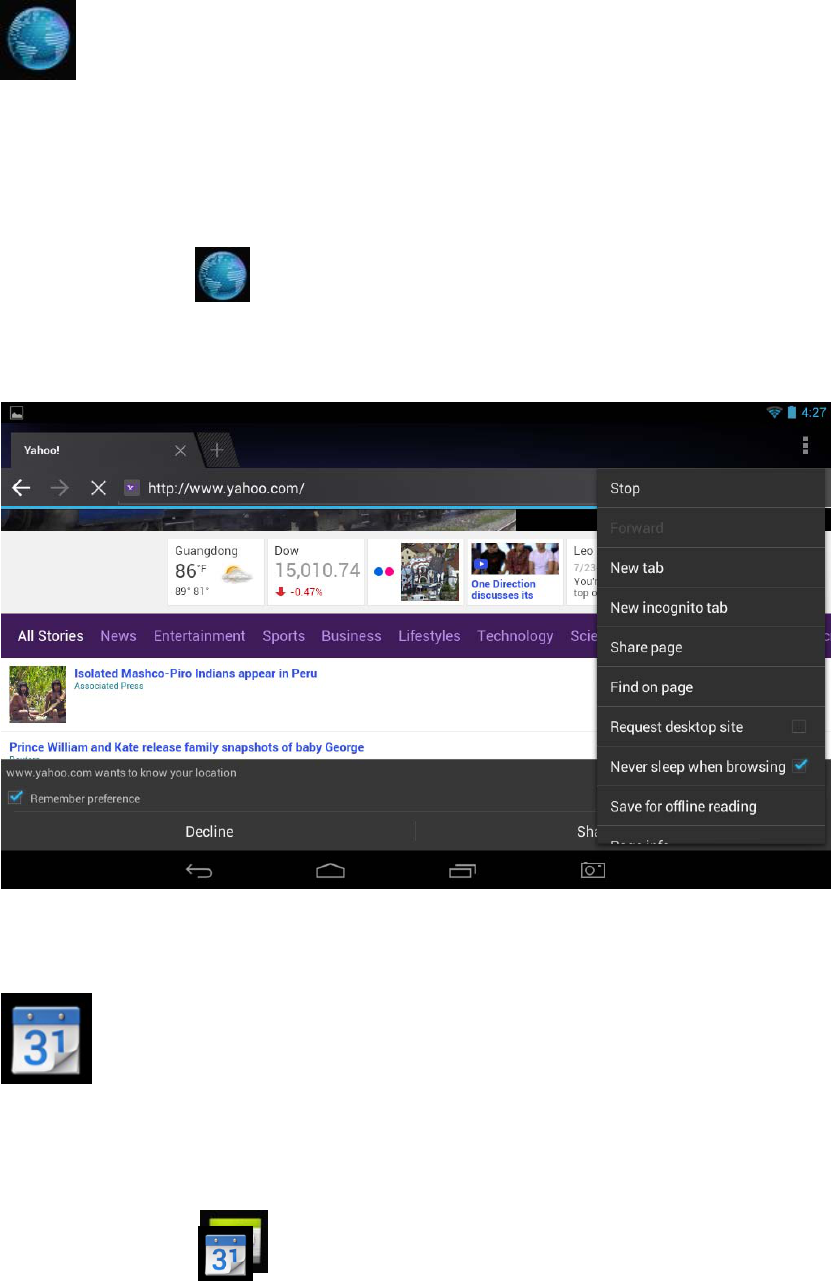Open the large globe browser icon
Viewport: 831px width, 1281px height.
pos(38,40)
